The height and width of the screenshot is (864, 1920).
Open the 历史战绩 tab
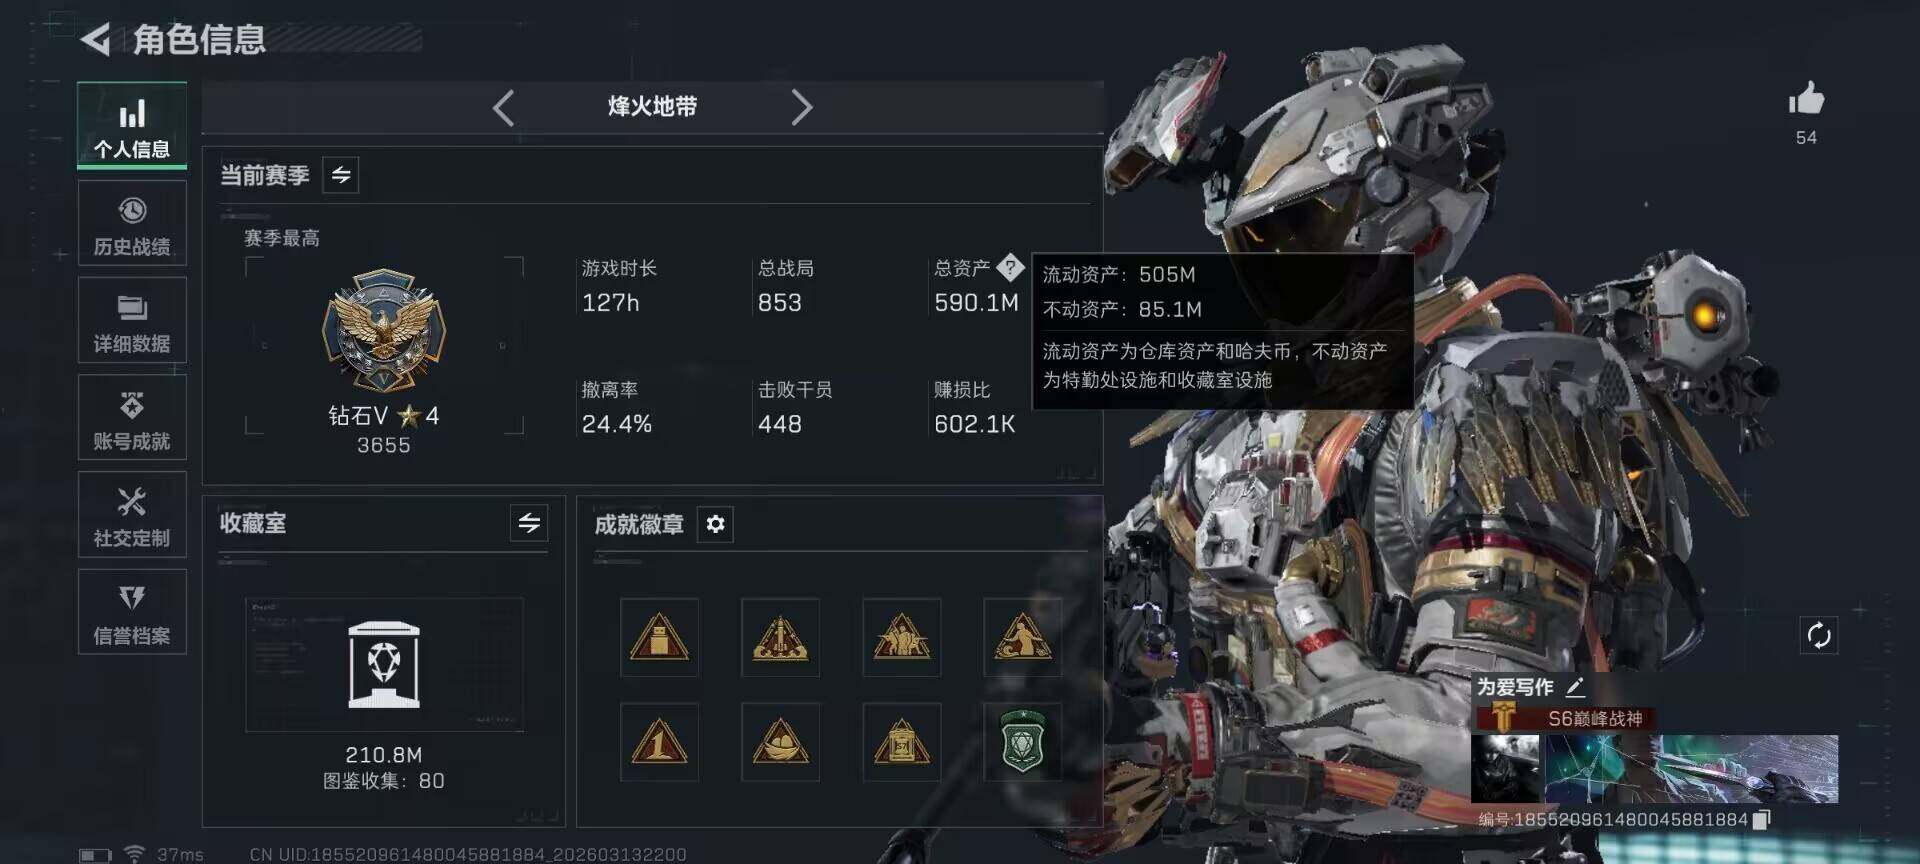(132, 224)
